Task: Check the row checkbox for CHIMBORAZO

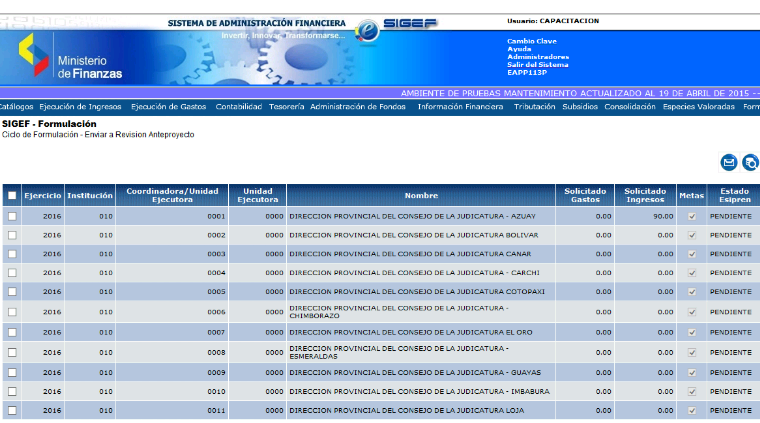Action: 12,312
